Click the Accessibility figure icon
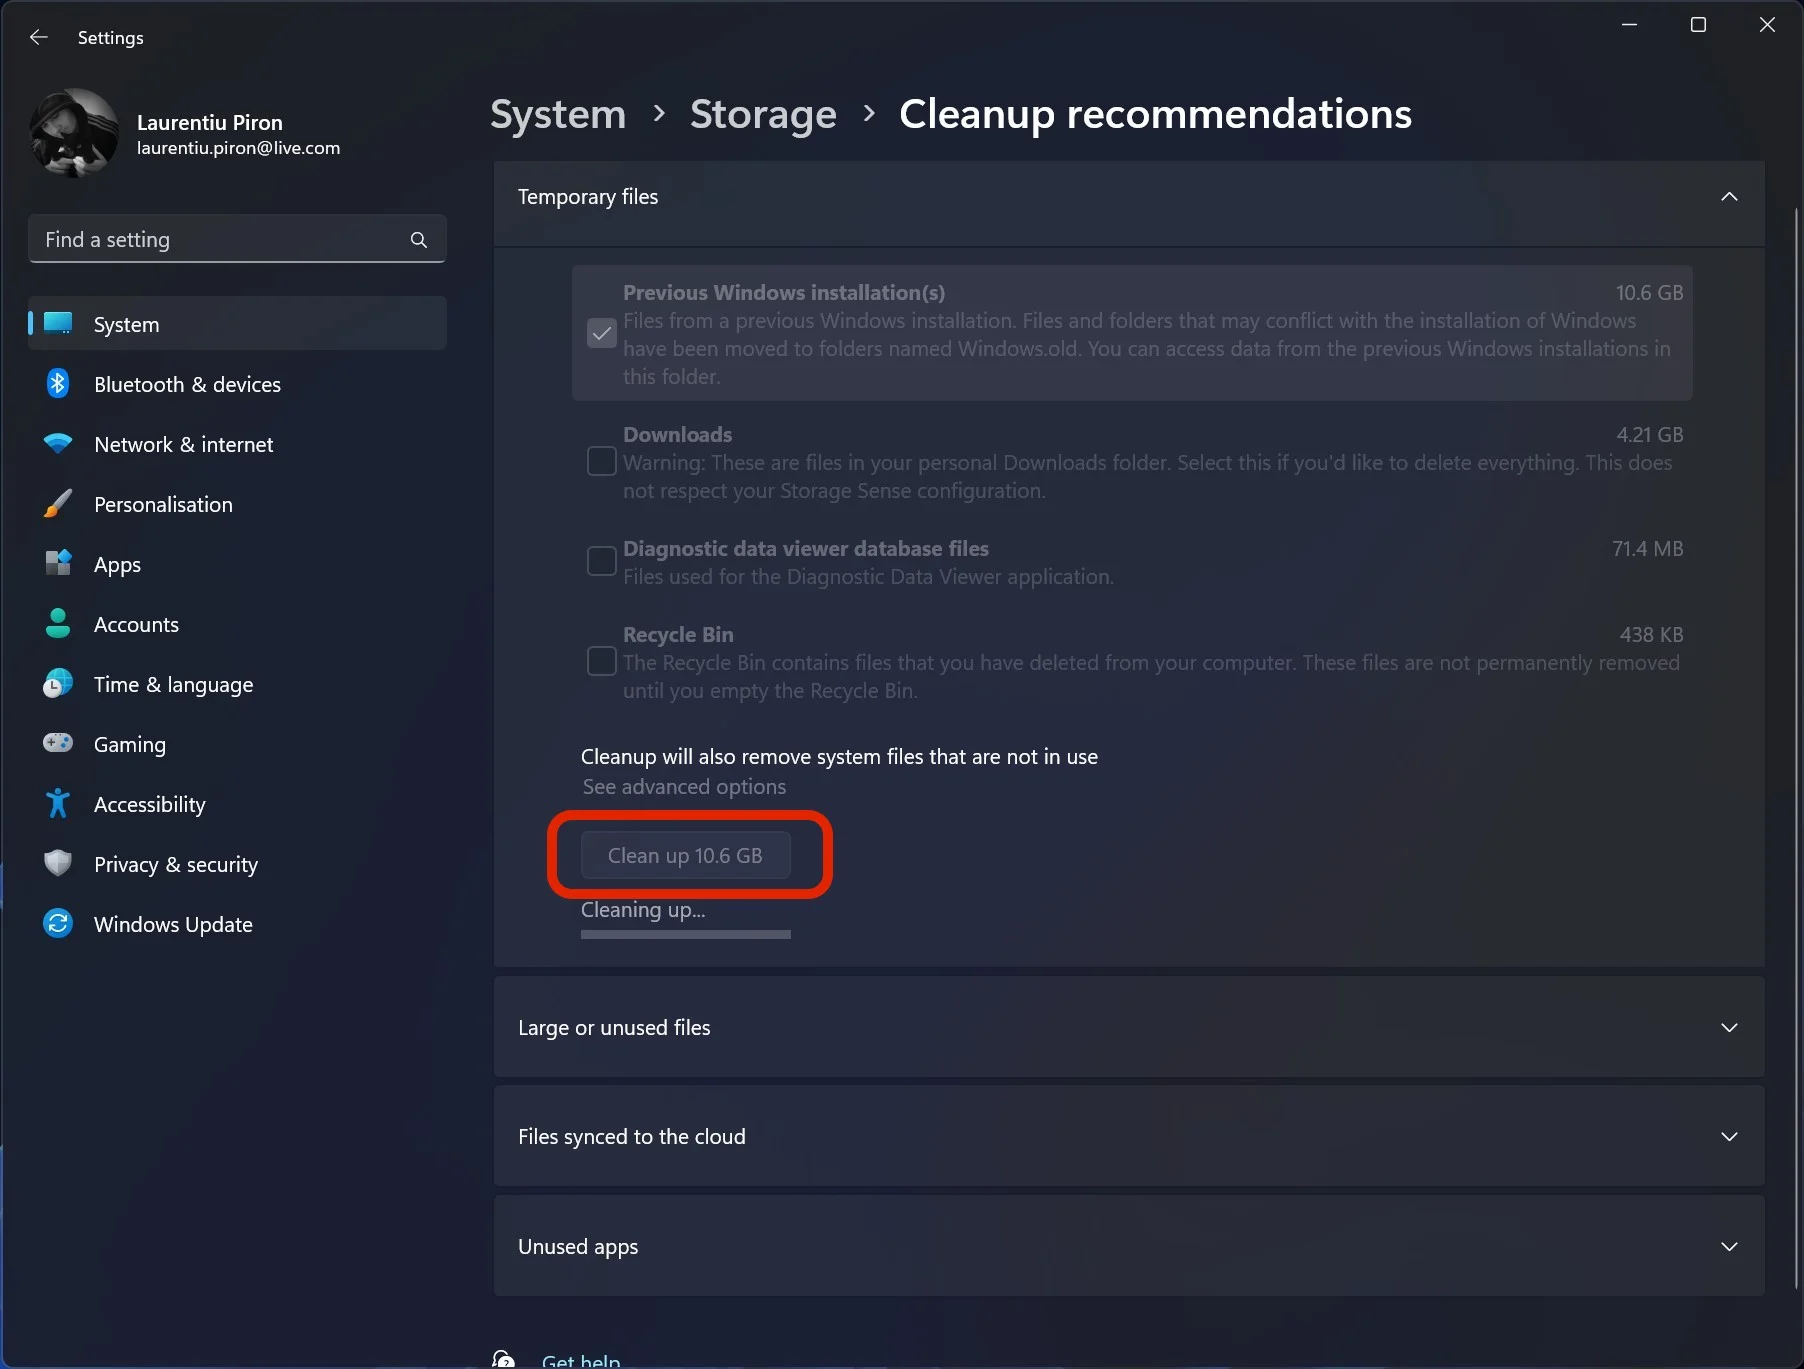This screenshot has width=1804, height=1369. click(58, 803)
